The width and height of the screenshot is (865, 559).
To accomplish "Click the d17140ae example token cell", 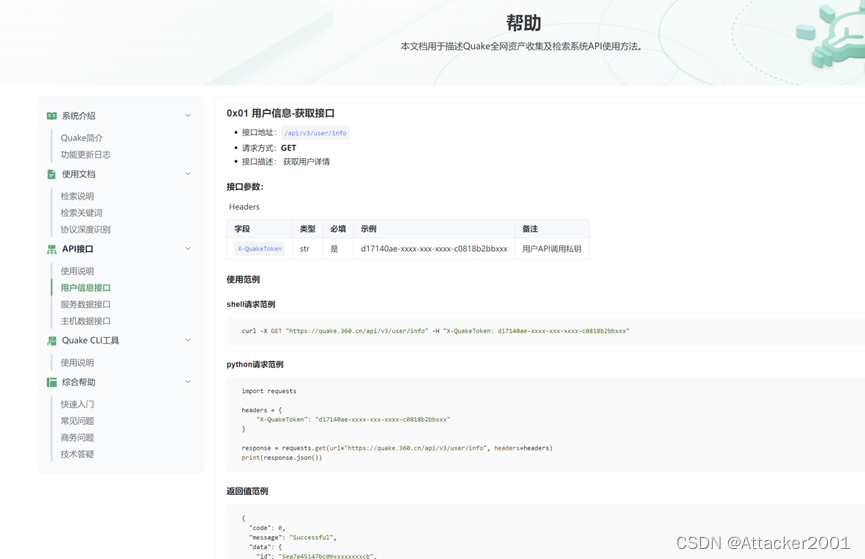I will 434,249.
